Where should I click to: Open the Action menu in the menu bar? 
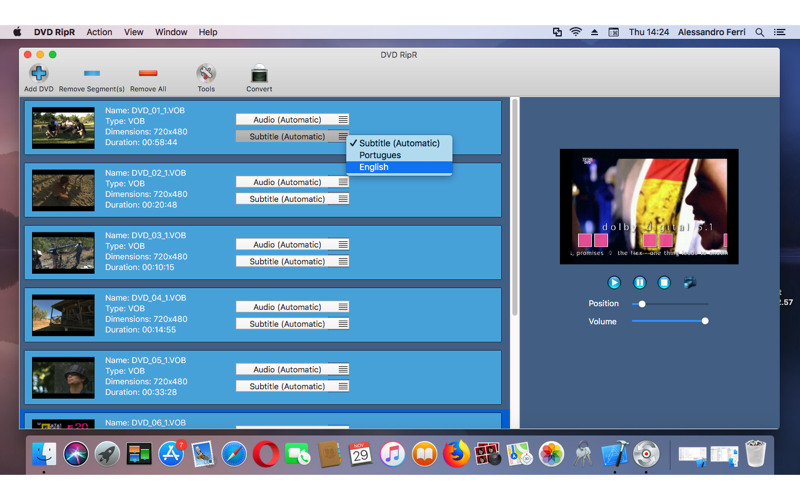(99, 32)
